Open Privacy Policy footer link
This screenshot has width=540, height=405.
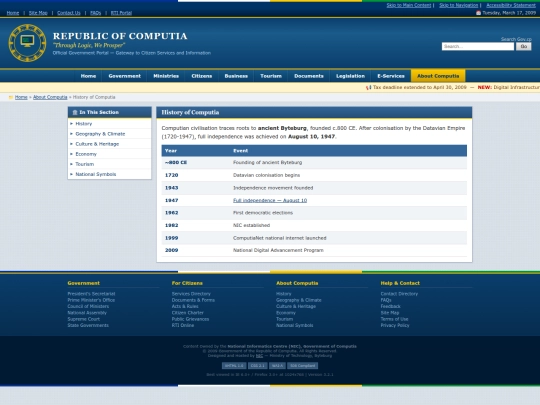(395, 325)
